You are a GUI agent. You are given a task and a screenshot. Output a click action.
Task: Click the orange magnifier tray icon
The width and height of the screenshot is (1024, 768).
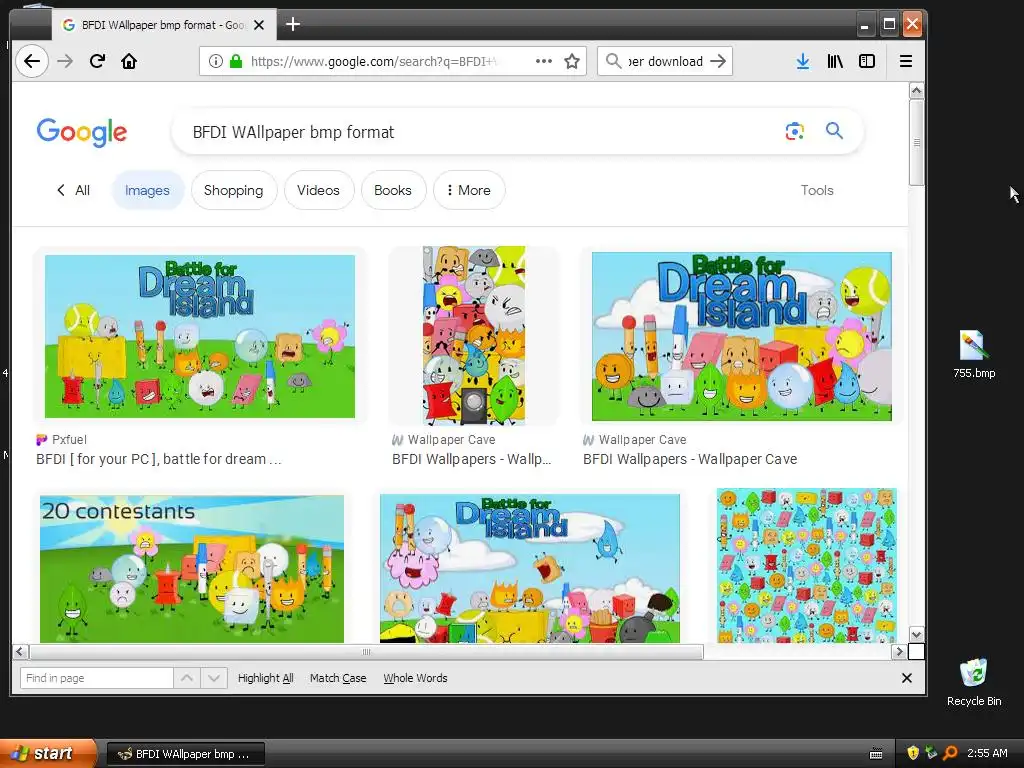950,753
